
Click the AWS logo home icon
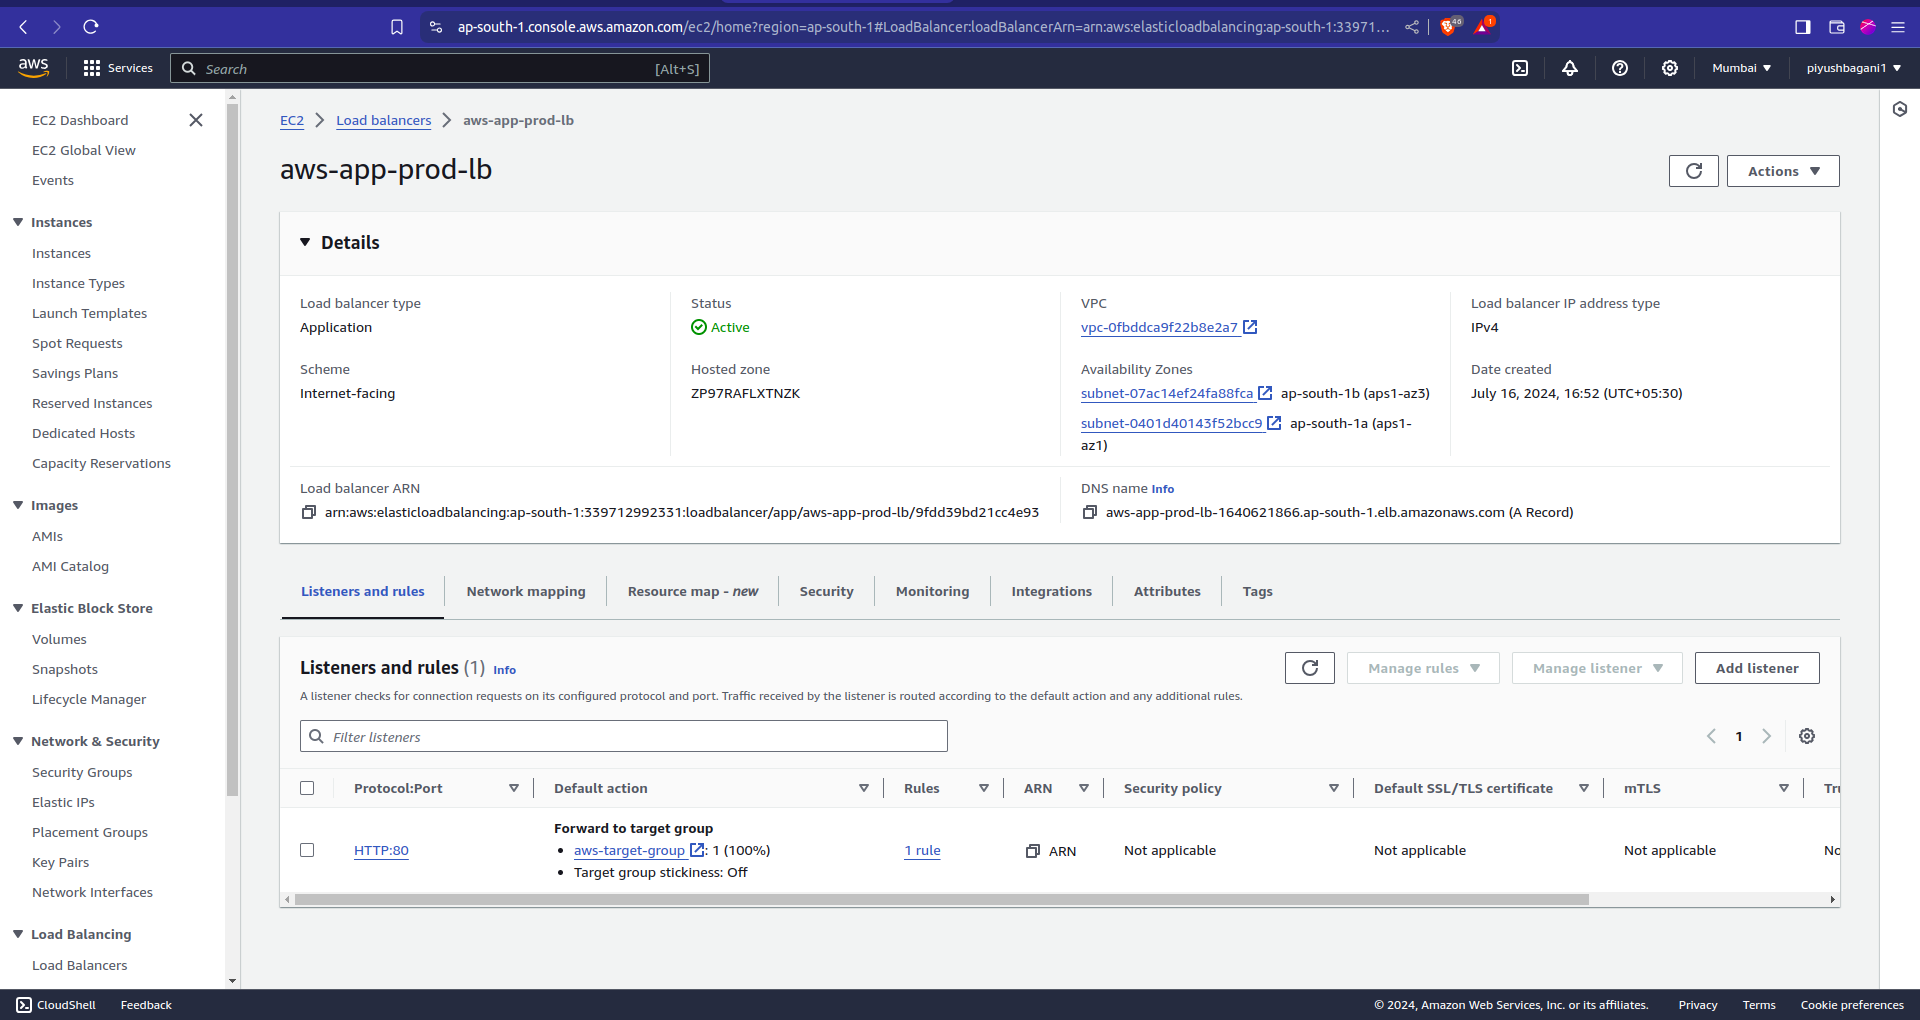coord(33,68)
